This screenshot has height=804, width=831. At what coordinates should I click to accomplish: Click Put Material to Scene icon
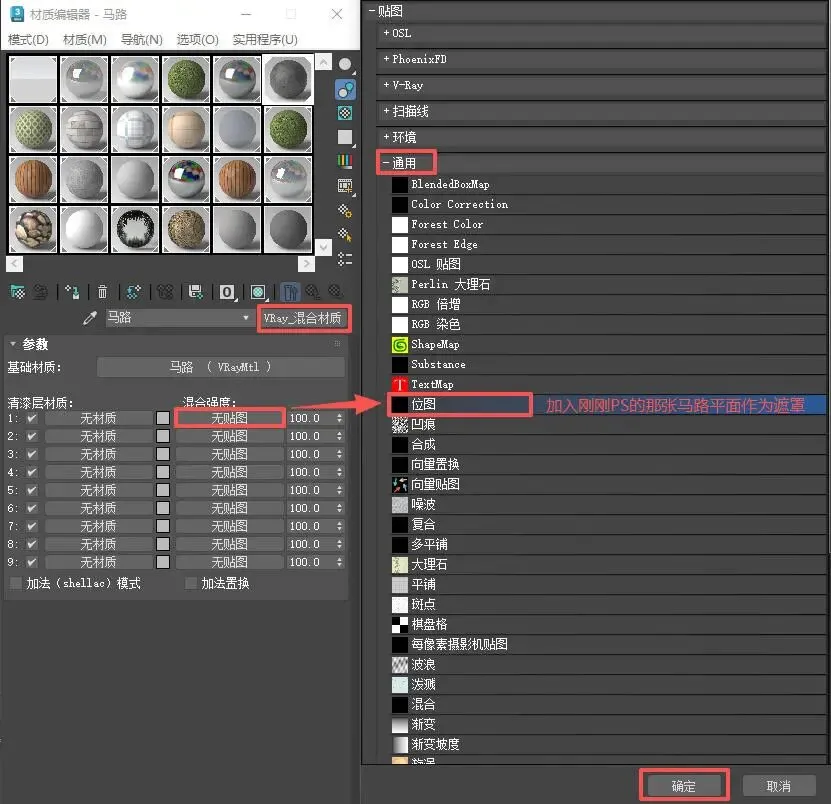(x=40, y=291)
